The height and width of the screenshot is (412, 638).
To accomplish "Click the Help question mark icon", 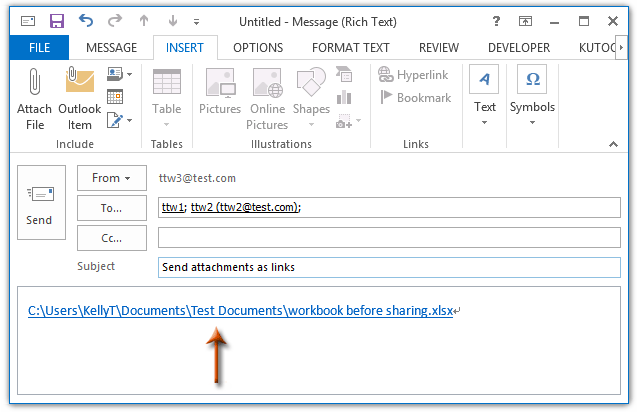I will 496,21.
